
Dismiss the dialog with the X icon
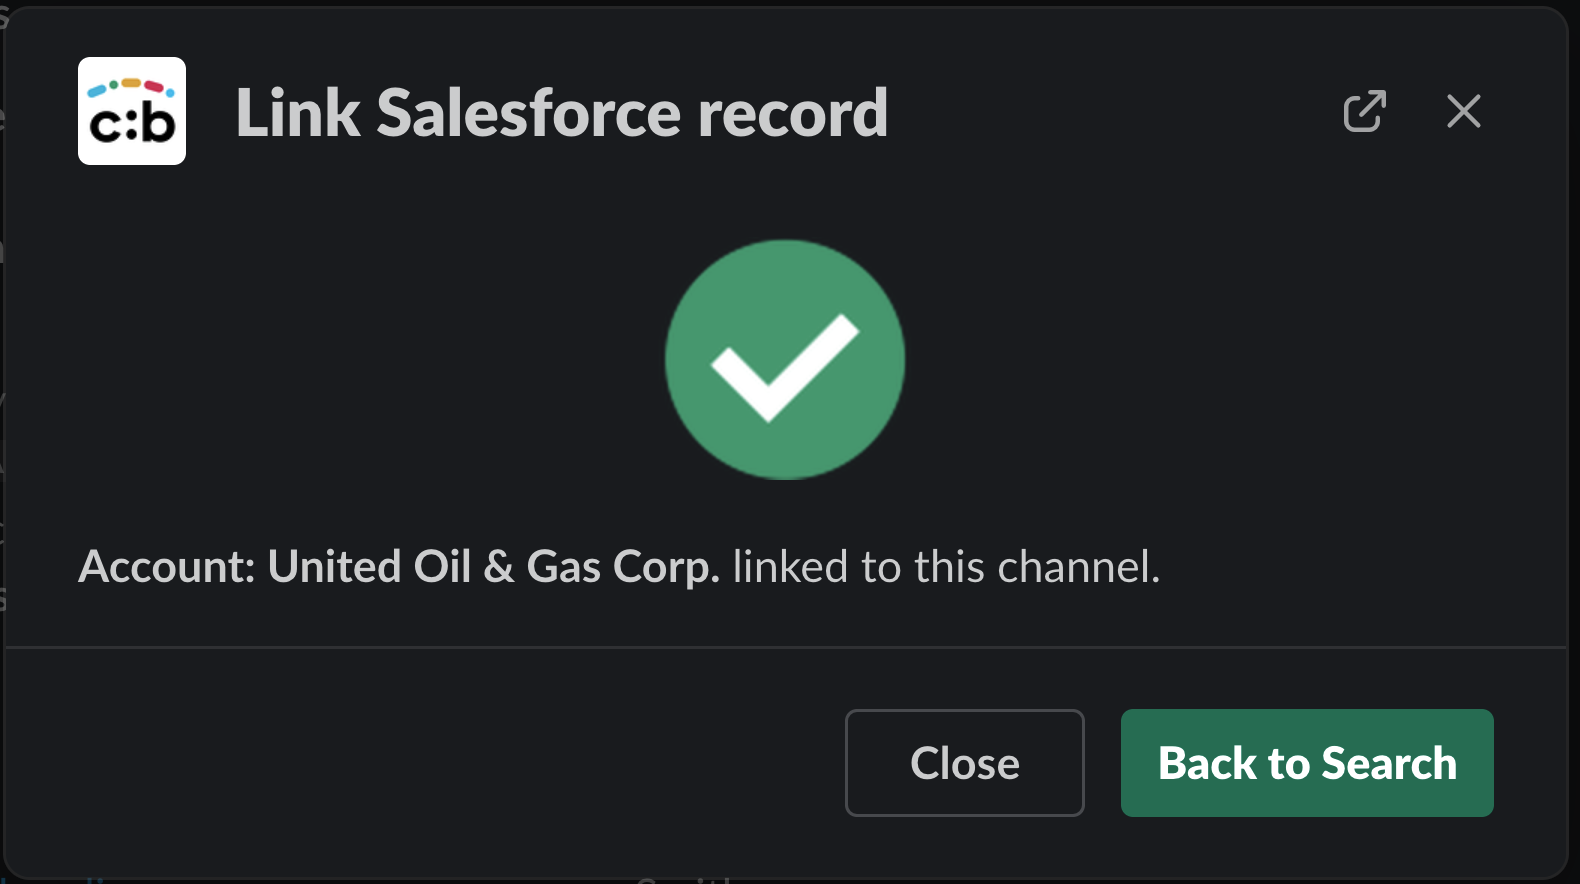(x=1463, y=111)
